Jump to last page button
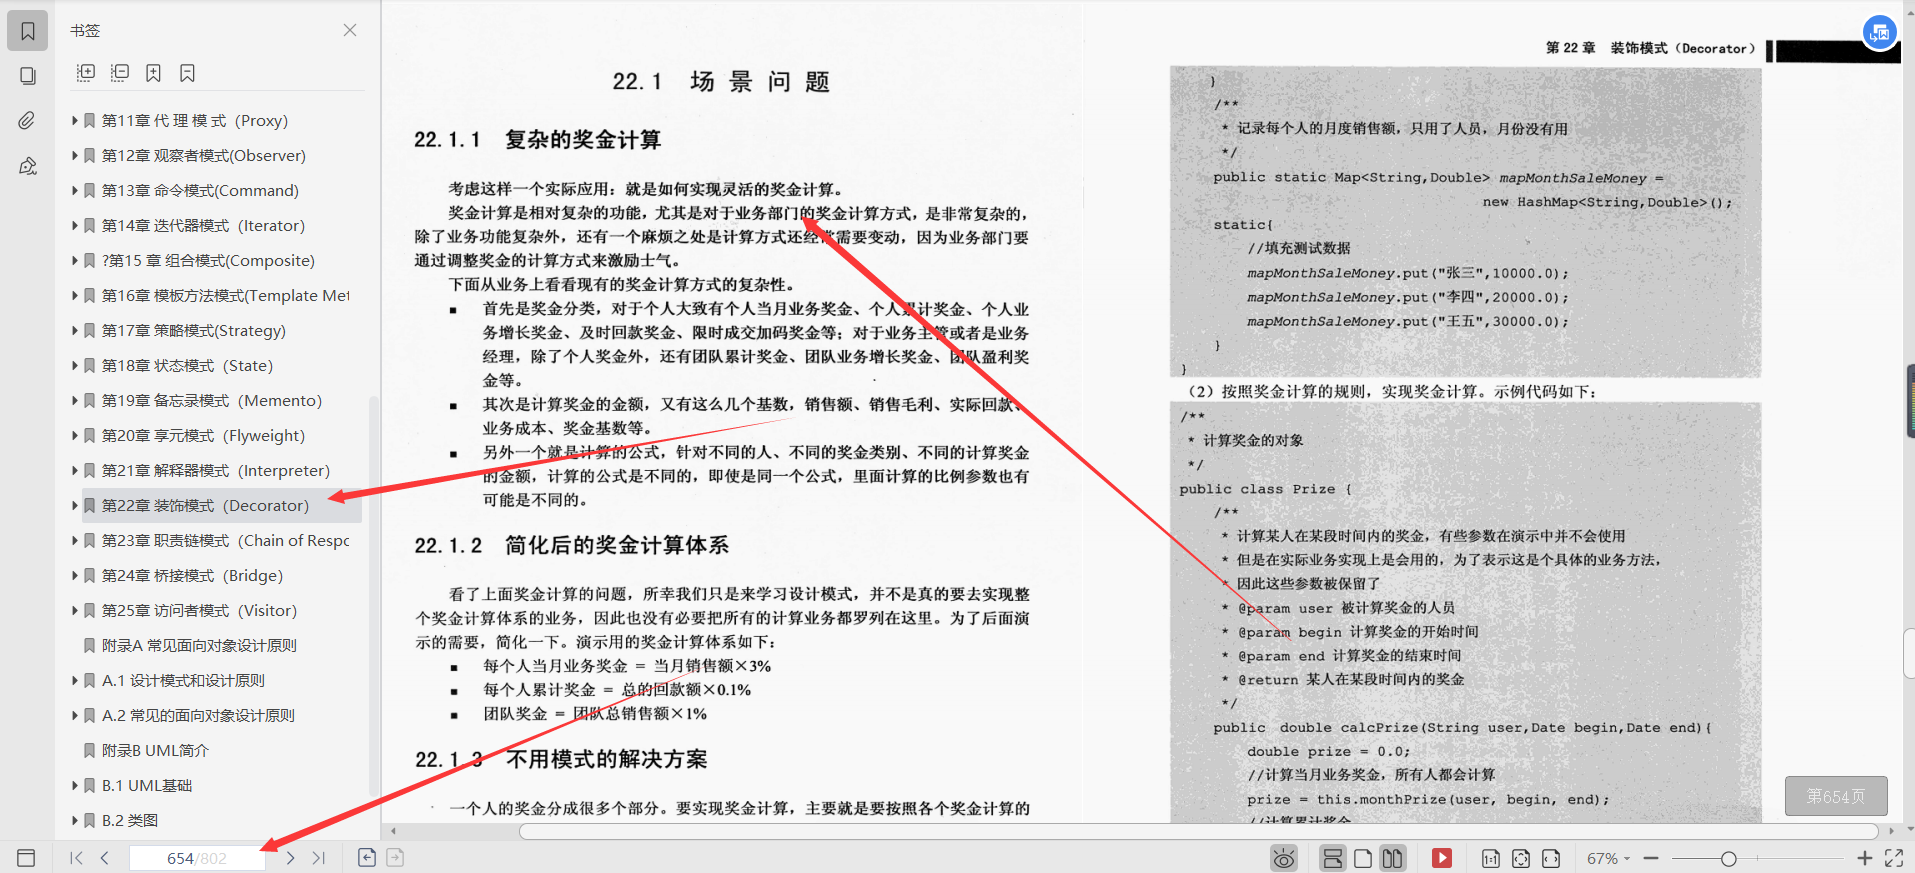The width and height of the screenshot is (1915, 873). (x=319, y=858)
